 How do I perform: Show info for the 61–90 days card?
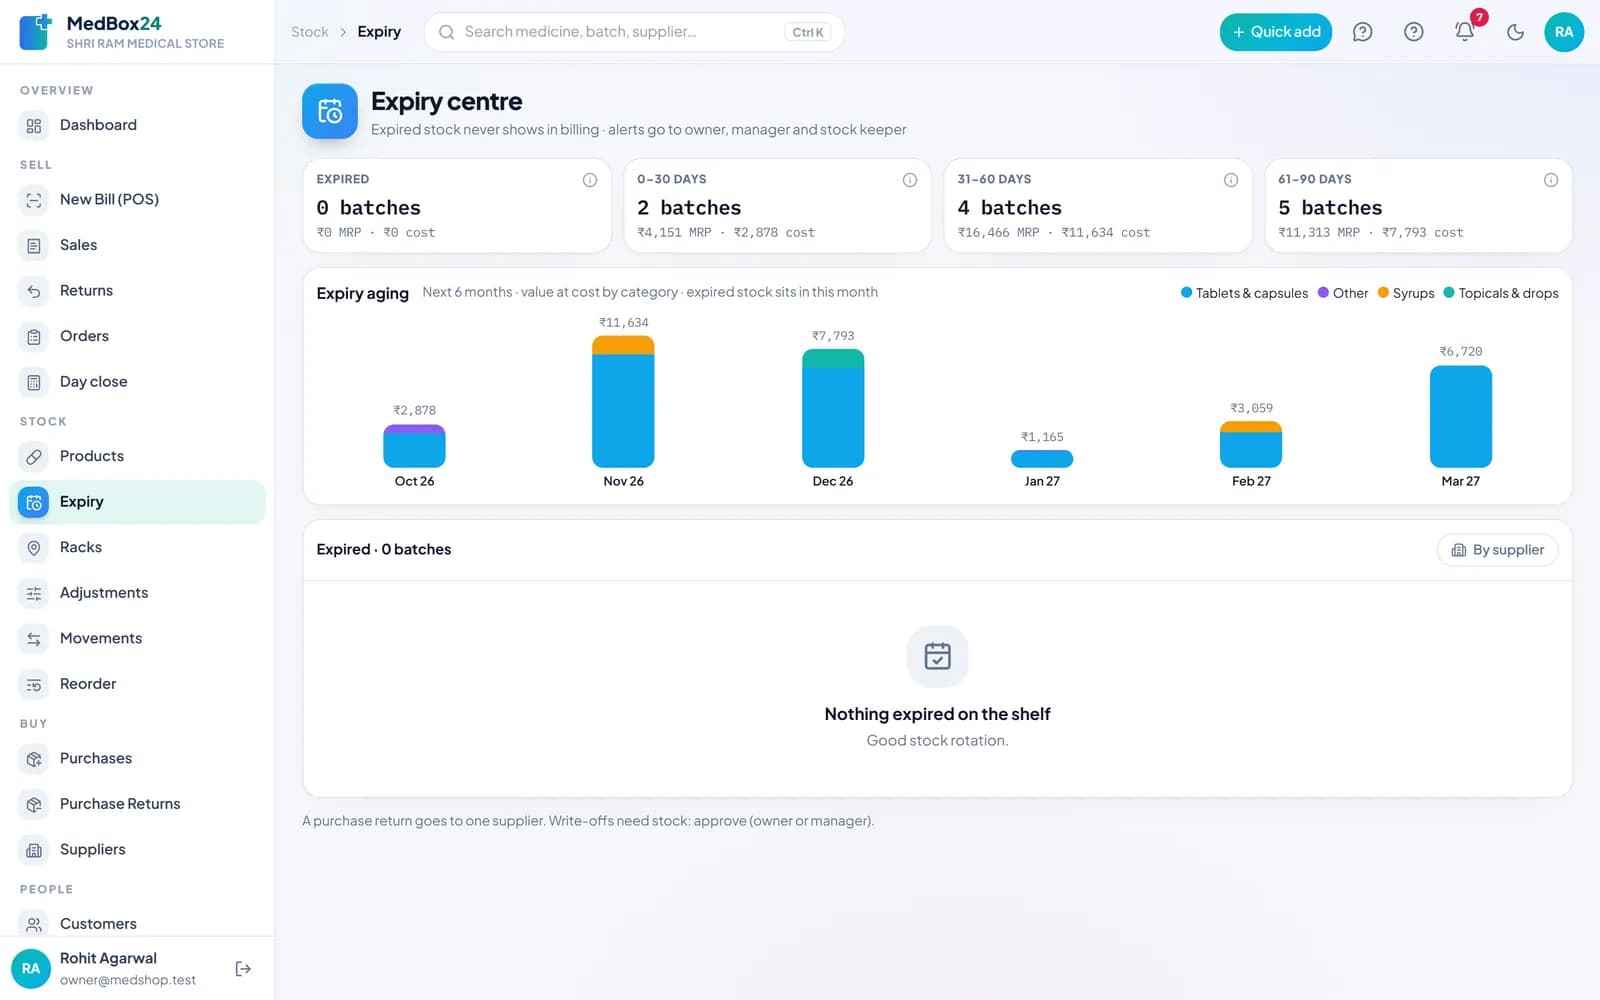(x=1551, y=180)
